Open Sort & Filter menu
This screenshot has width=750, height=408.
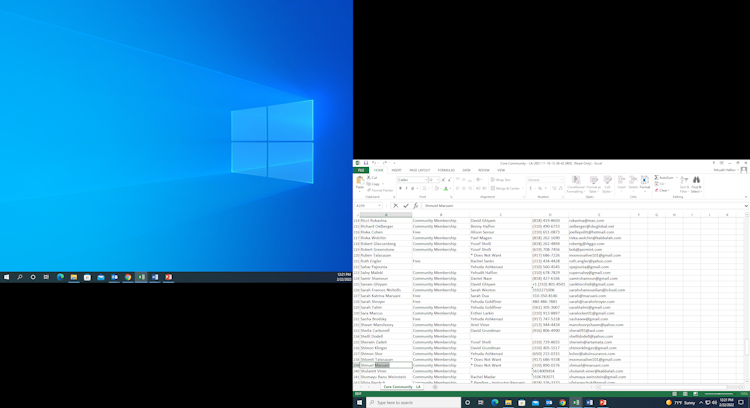pyautogui.click(x=684, y=184)
